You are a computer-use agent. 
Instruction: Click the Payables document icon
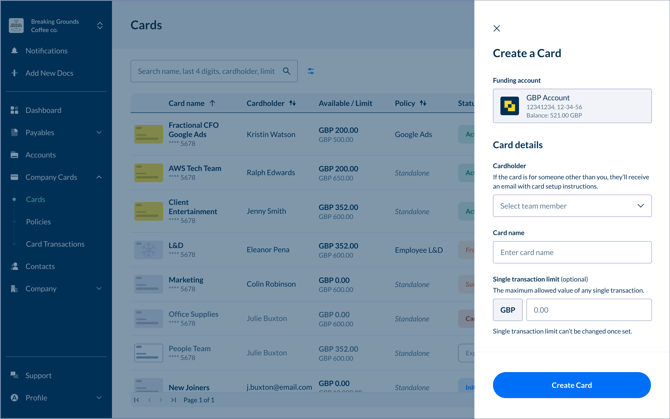pos(14,132)
